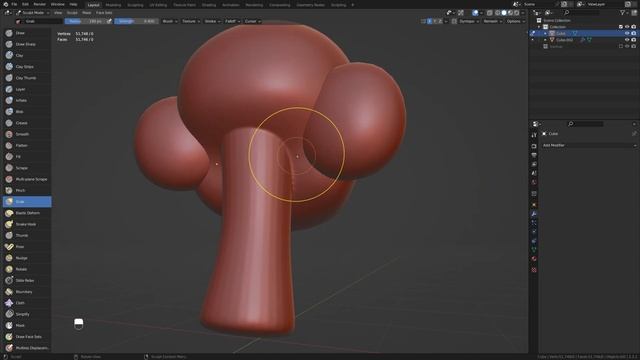640x360 pixels.
Task: Toggle viewport visibility eye for Cube
Action: click(x=627, y=33)
